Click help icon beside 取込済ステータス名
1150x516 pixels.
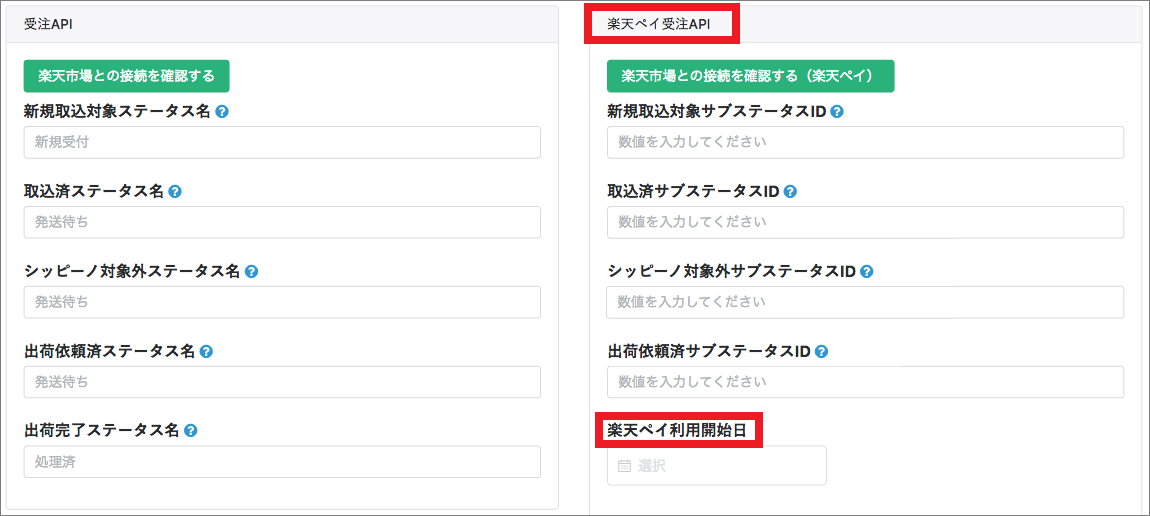(x=175, y=191)
